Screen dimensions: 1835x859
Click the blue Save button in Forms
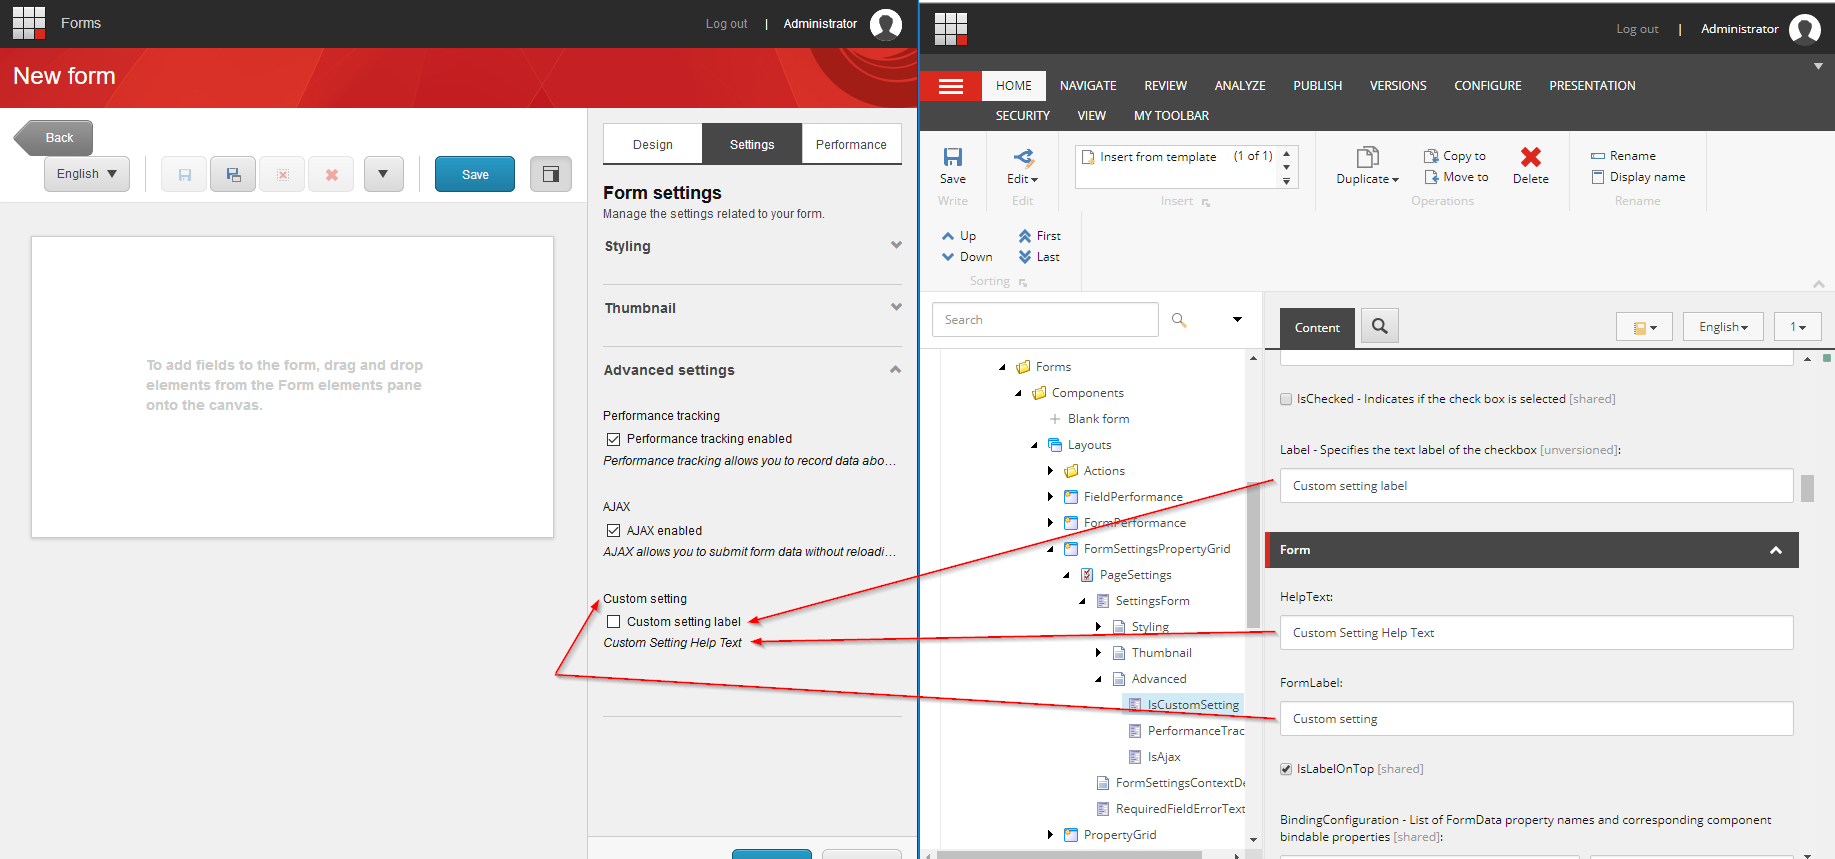(x=475, y=174)
